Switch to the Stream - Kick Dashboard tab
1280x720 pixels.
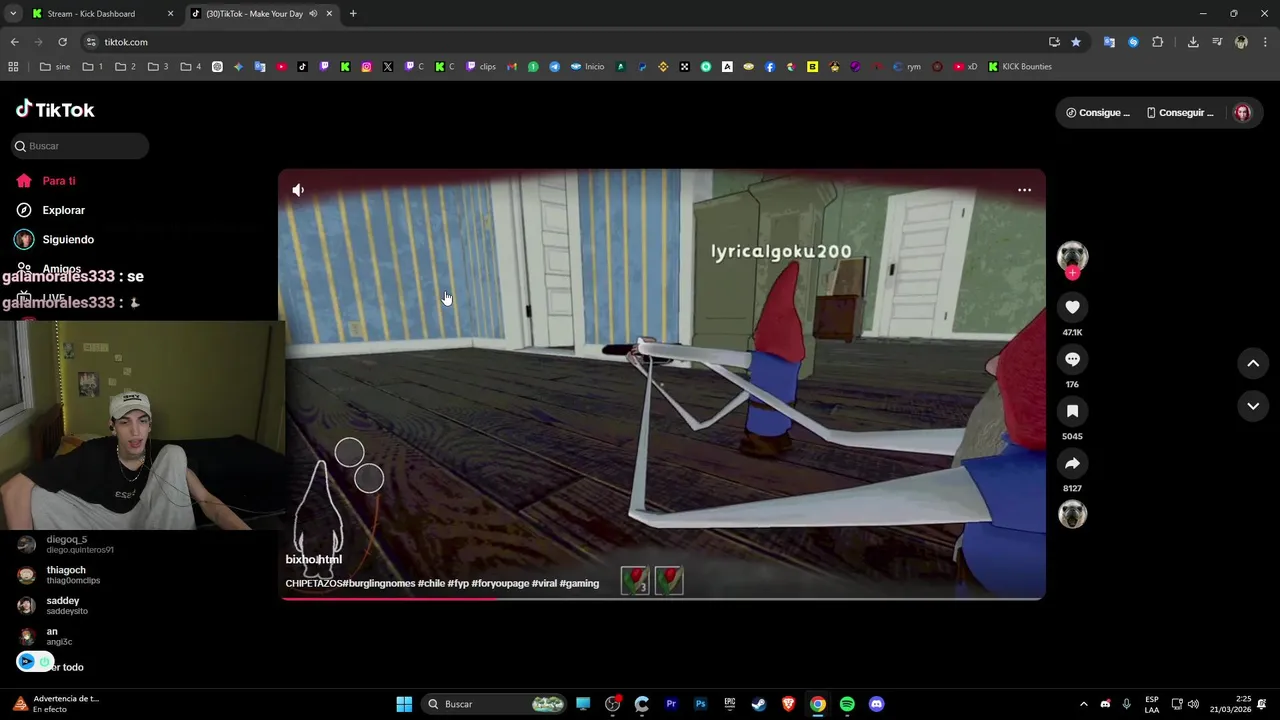click(102, 14)
